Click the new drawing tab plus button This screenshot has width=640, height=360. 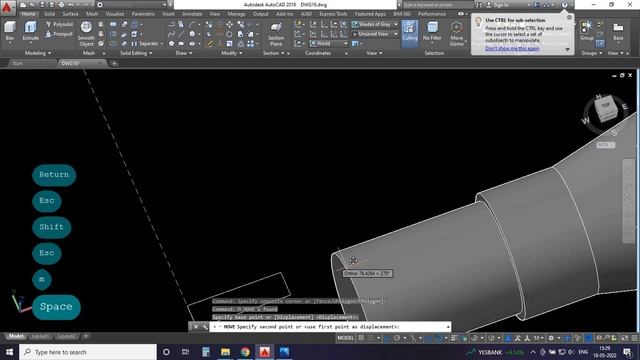[114, 64]
